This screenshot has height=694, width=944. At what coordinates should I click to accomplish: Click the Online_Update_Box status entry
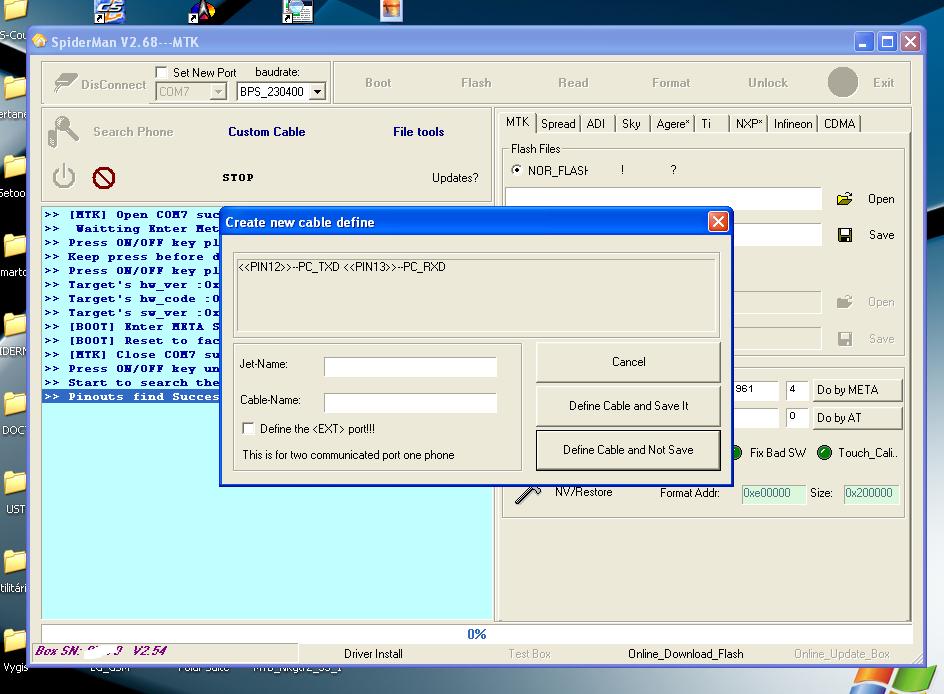tap(842, 654)
